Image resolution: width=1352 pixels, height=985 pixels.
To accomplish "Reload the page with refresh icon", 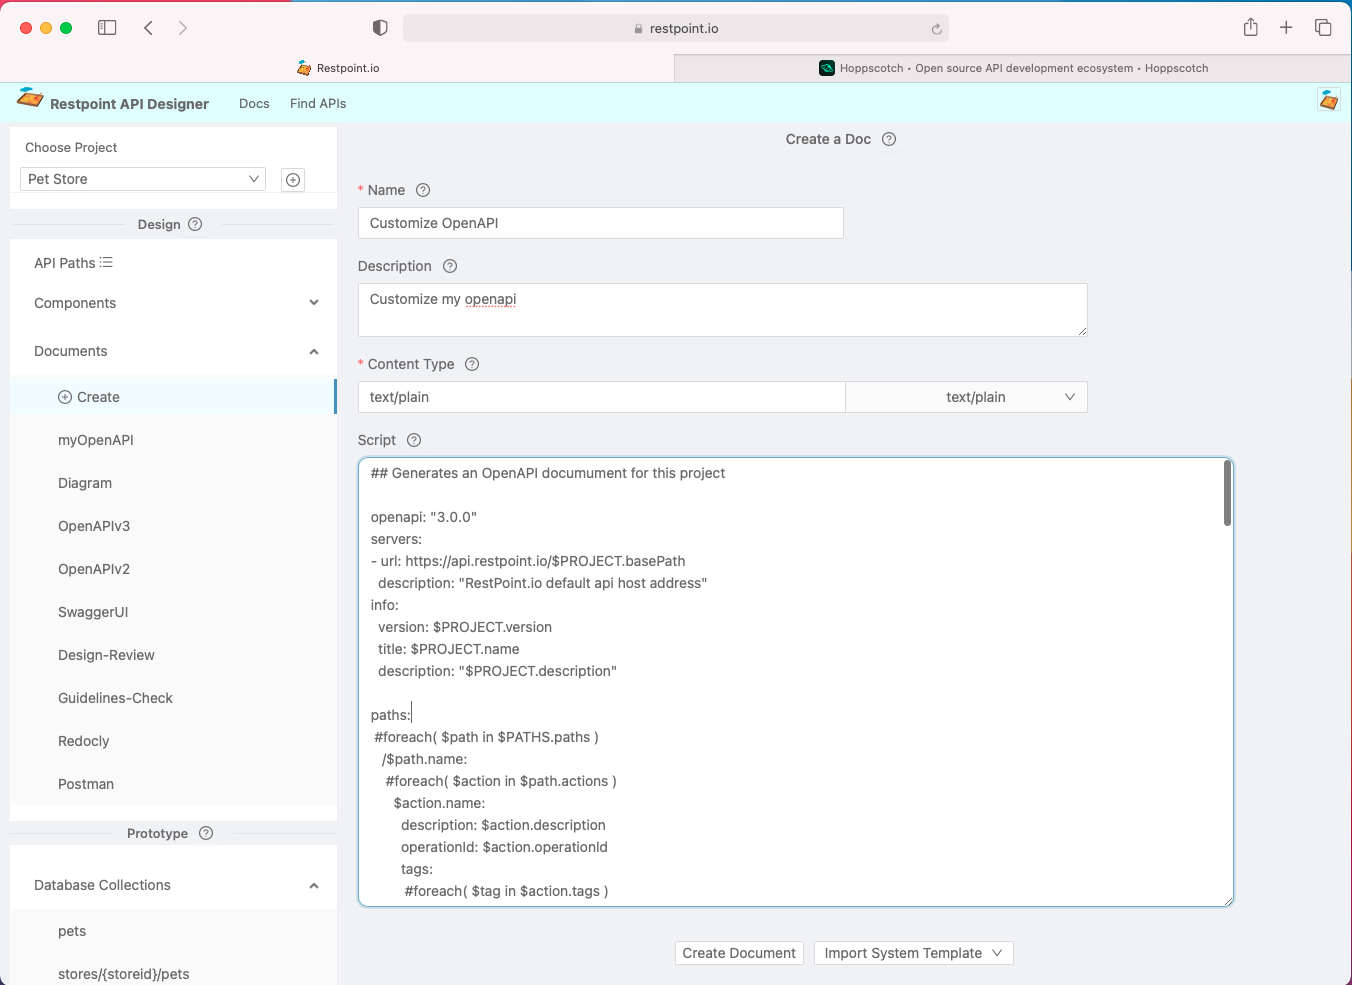I will coord(936,29).
